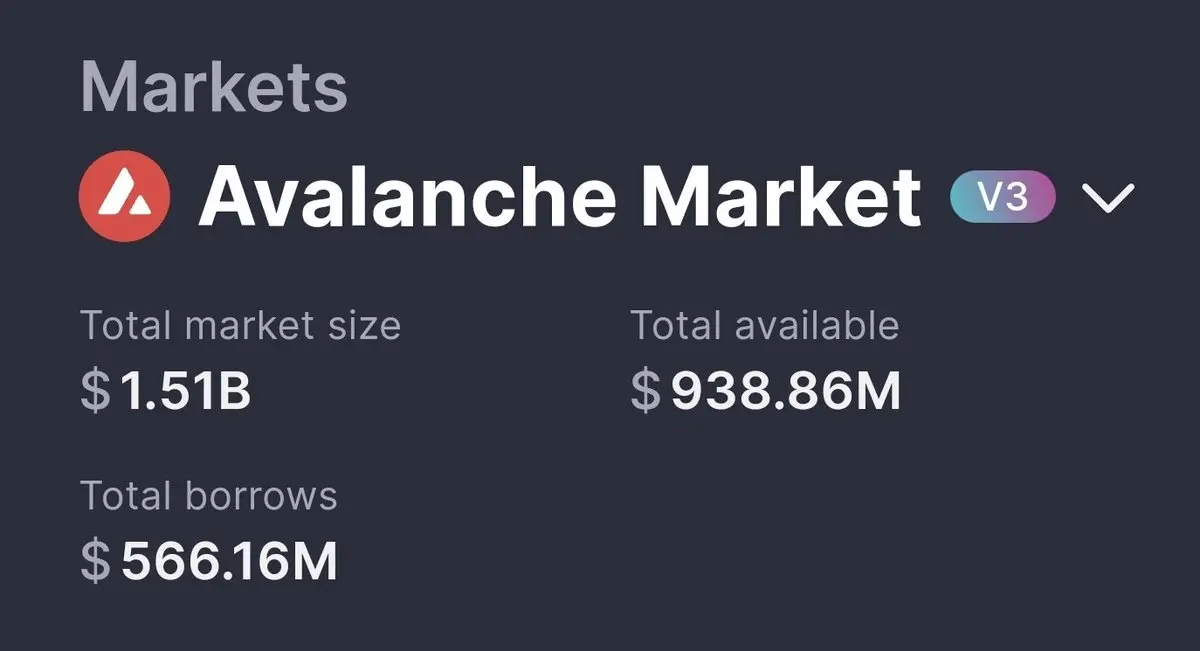
Task: Click the word borrows under market size
Action: pyautogui.click(x=262, y=496)
